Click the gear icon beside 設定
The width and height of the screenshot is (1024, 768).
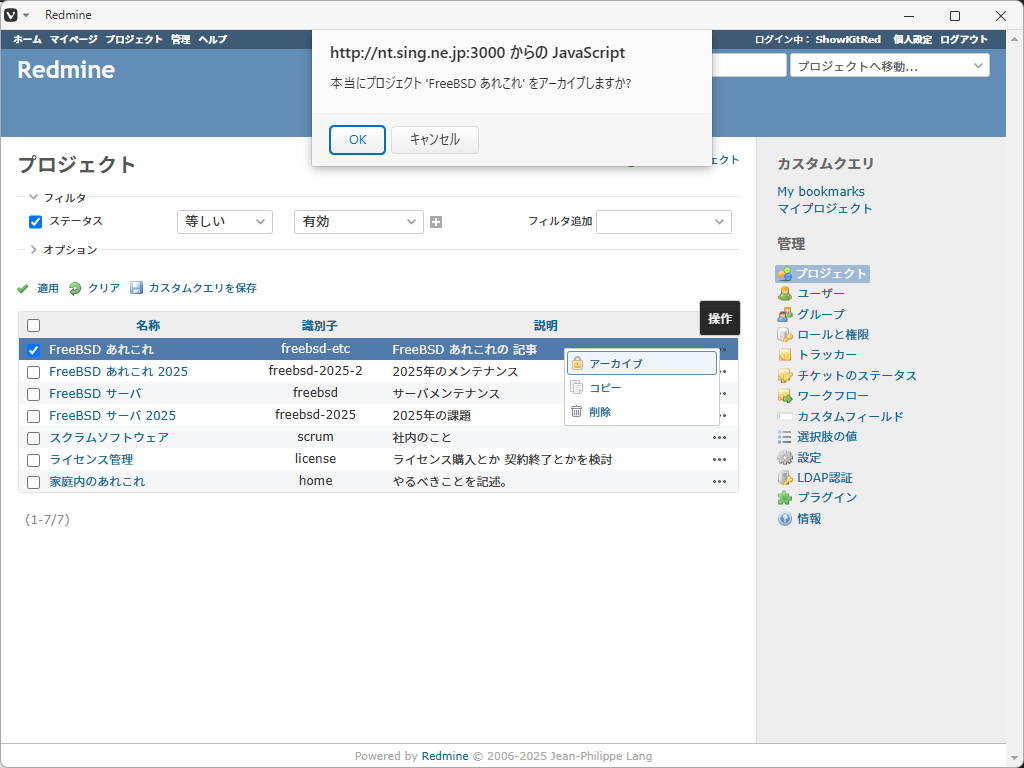(785, 458)
